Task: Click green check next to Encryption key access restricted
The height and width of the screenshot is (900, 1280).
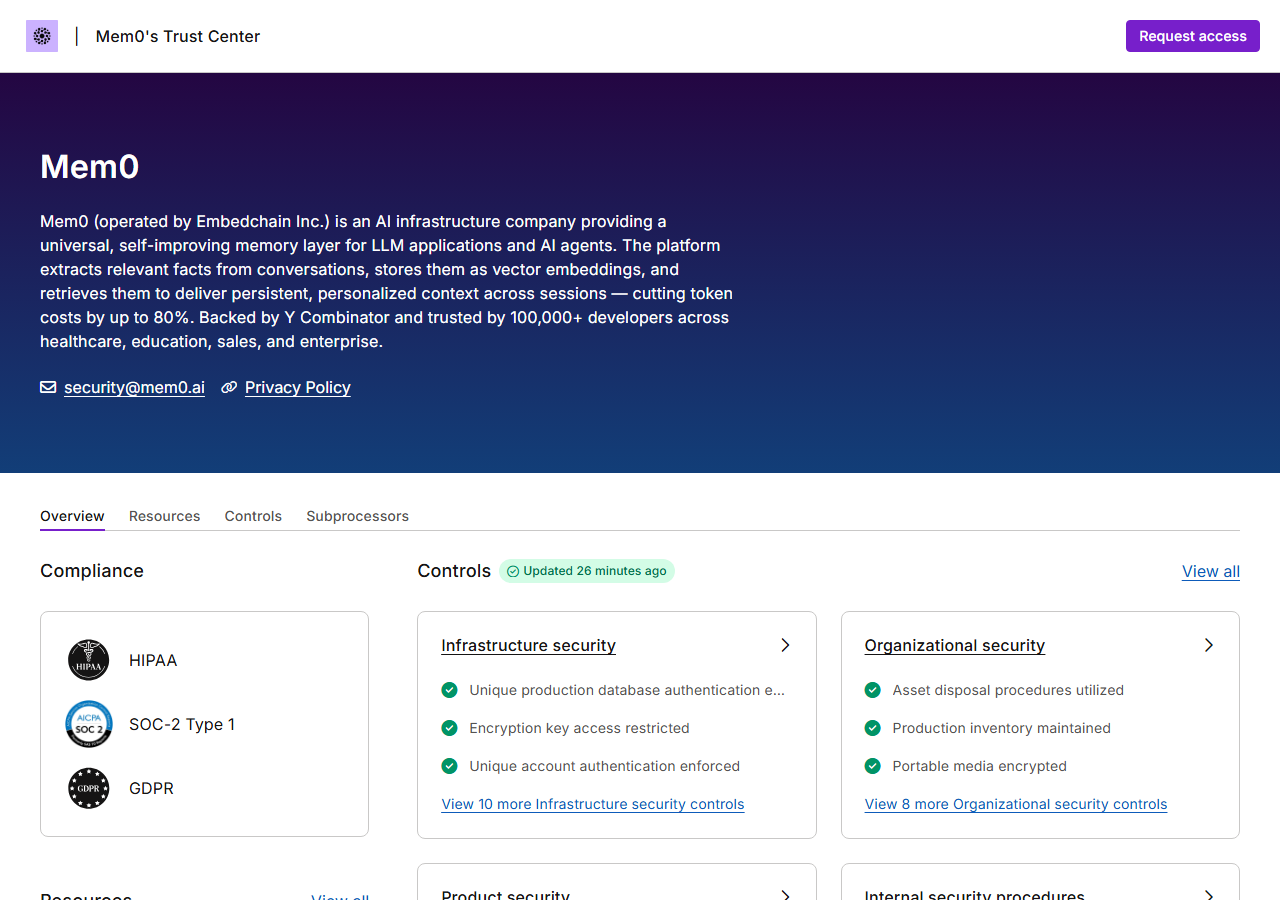Action: [450, 728]
